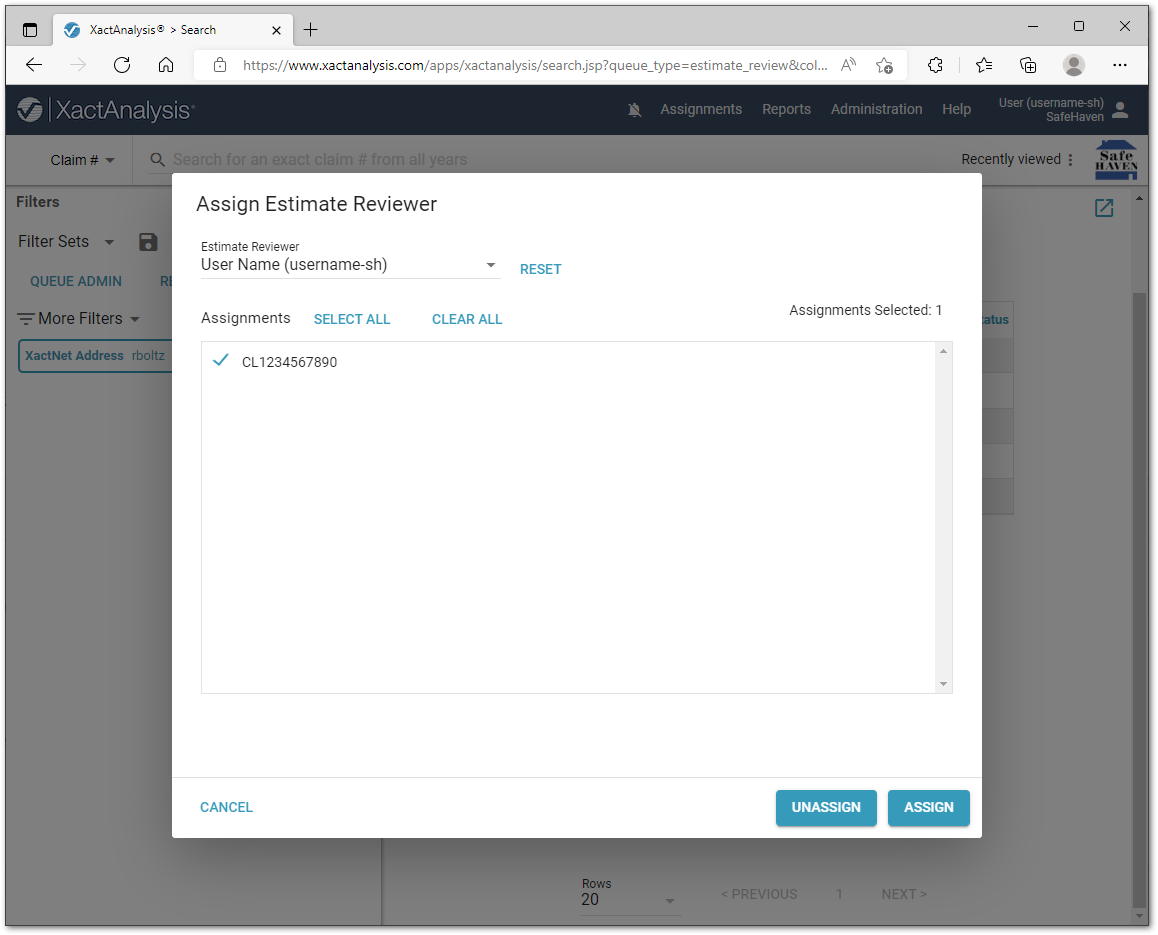Click the search magnifier icon
Screen dimensions: 1158x935
[157, 160]
